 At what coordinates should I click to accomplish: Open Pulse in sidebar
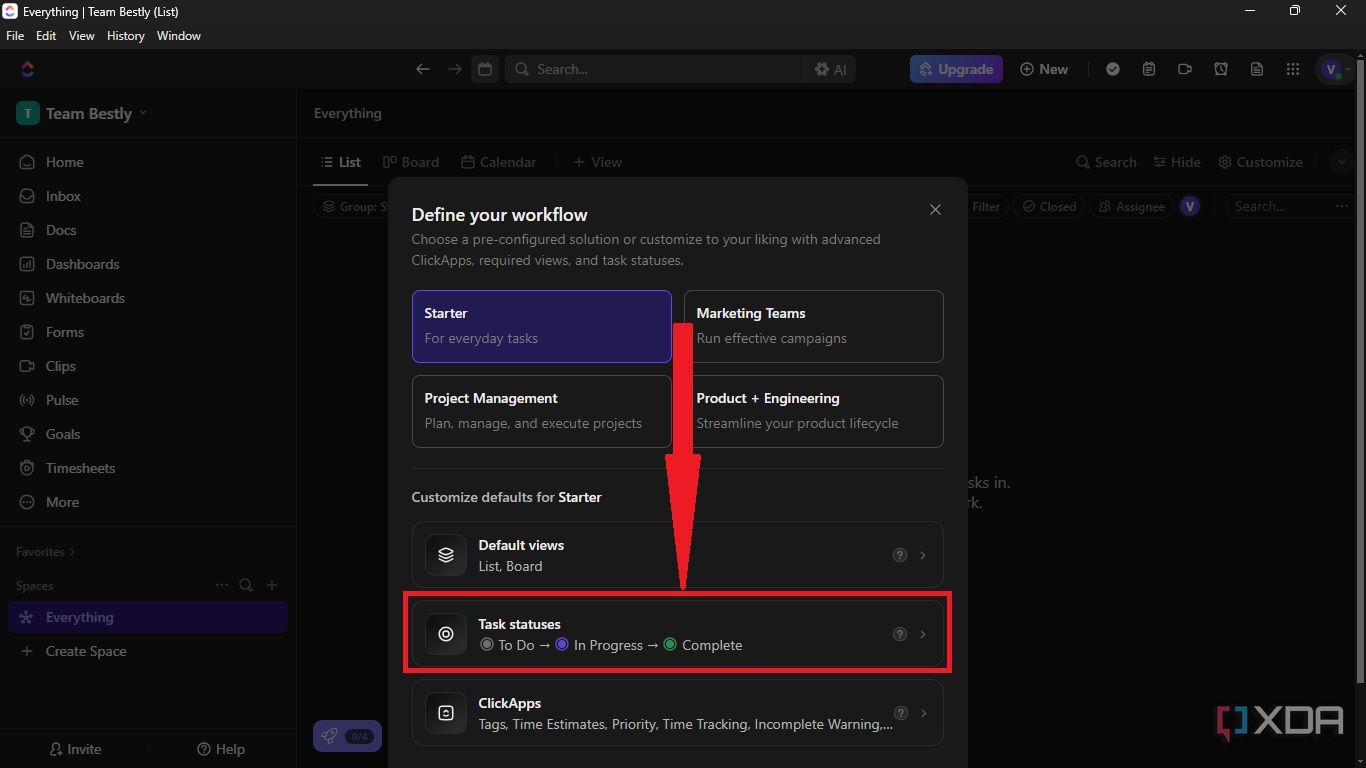coord(48,400)
